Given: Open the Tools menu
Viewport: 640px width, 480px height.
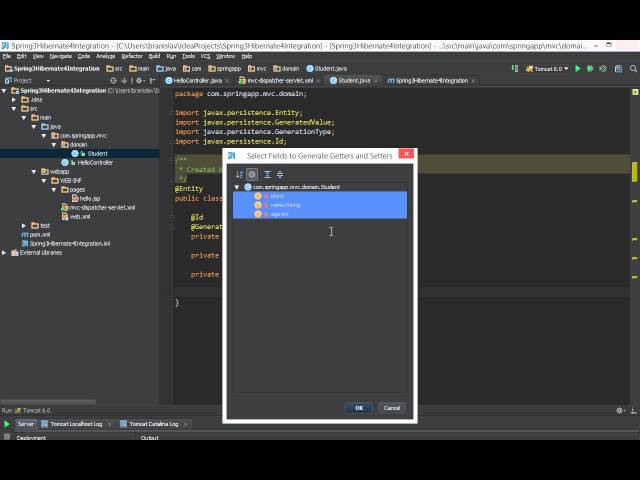Looking at the screenshot, I should (188, 56).
